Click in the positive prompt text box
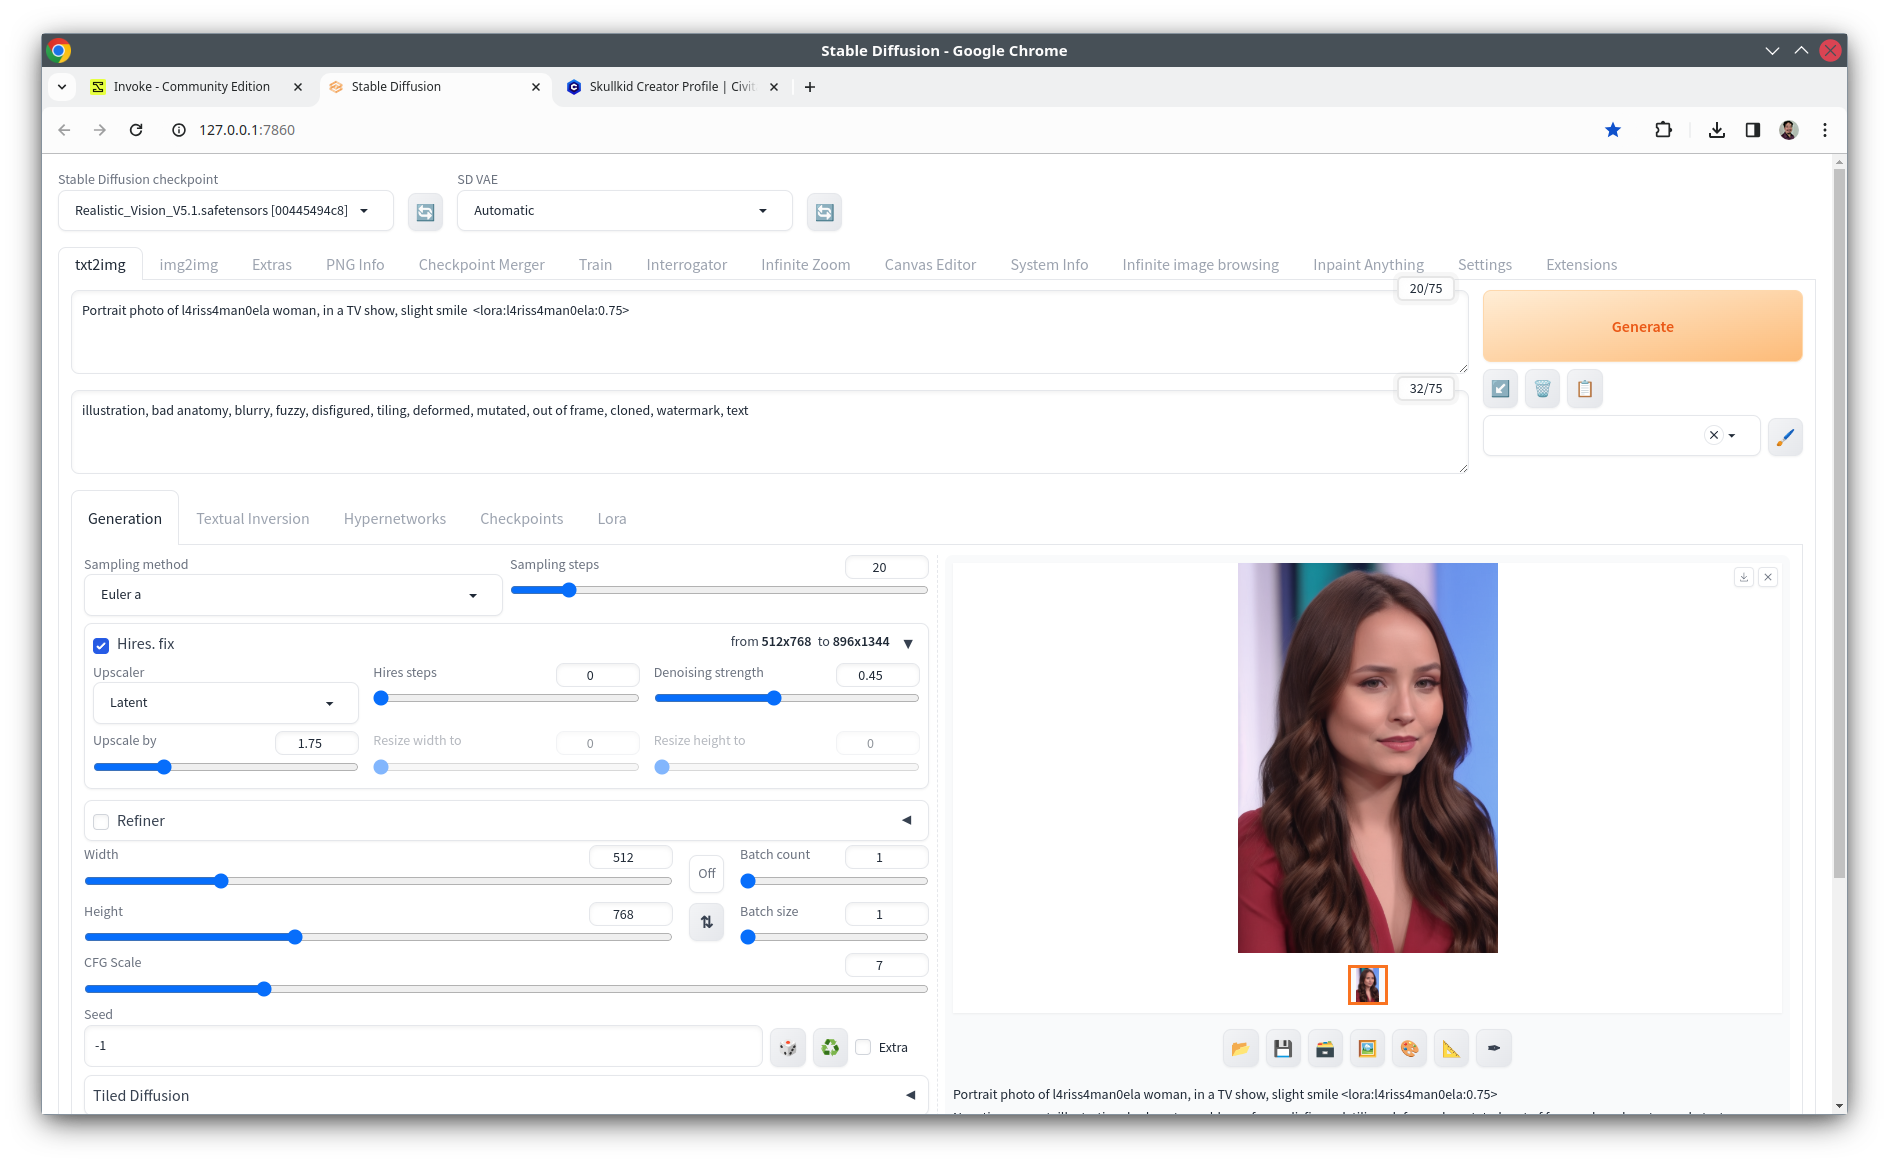The height and width of the screenshot is (1164, 1889). point(769,333)
